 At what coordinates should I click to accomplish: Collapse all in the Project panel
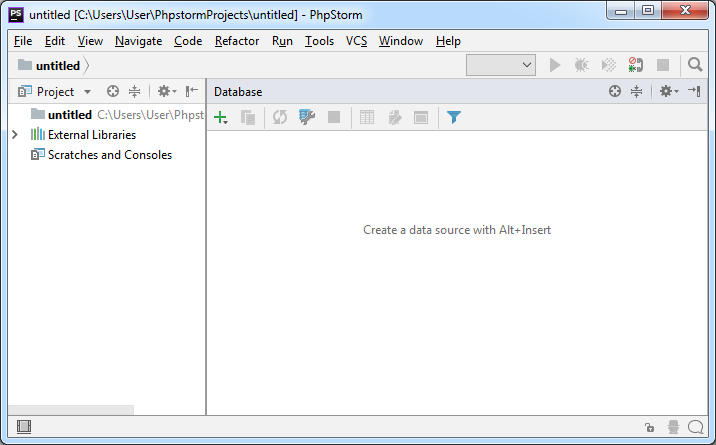click(x=134, y=91)
